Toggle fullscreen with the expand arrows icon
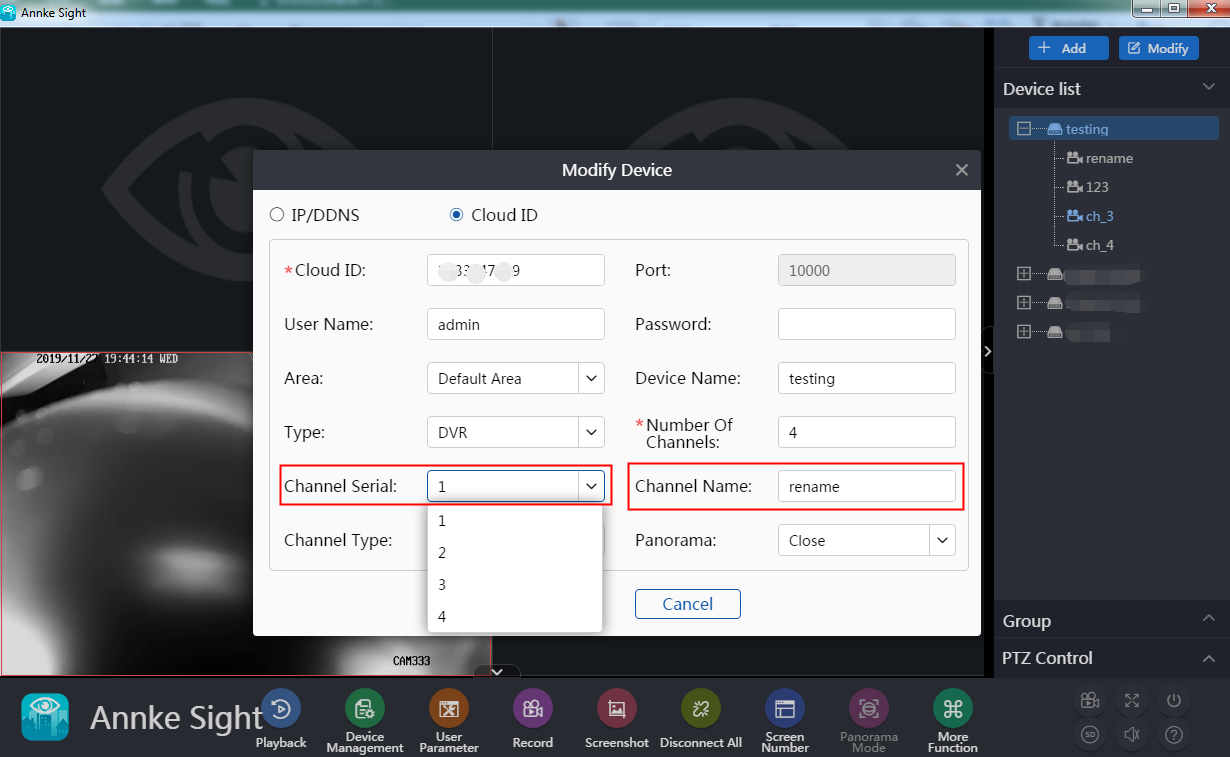1230x757 pixels. [x=1132, y=701]
